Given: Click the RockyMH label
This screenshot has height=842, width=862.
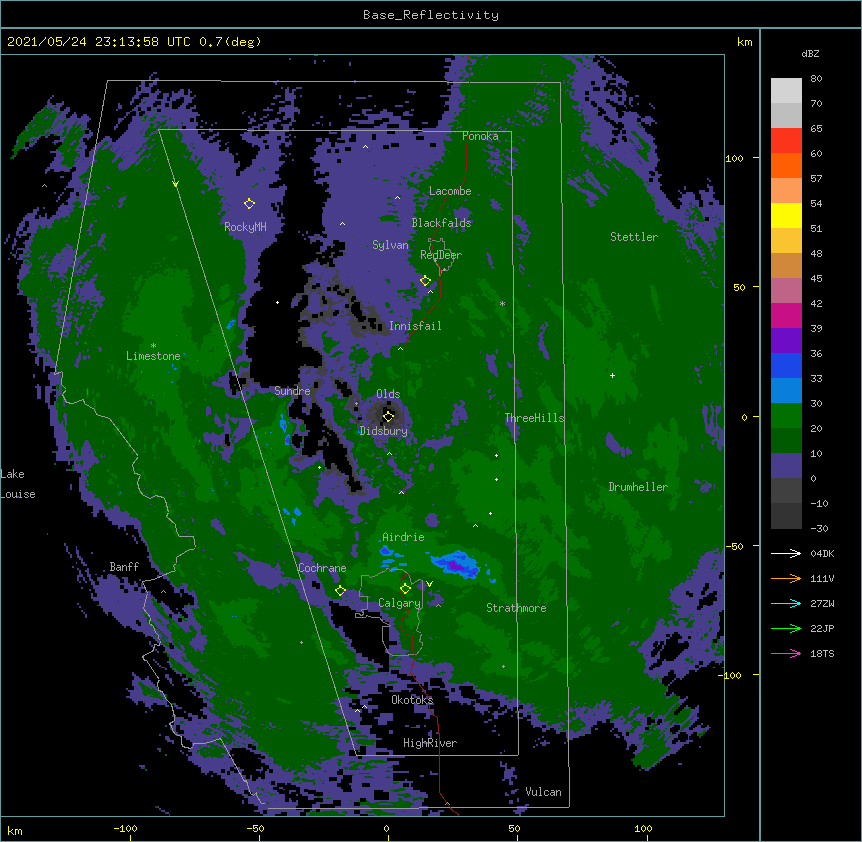Looking at the screenshot, I should pos(245,227).
